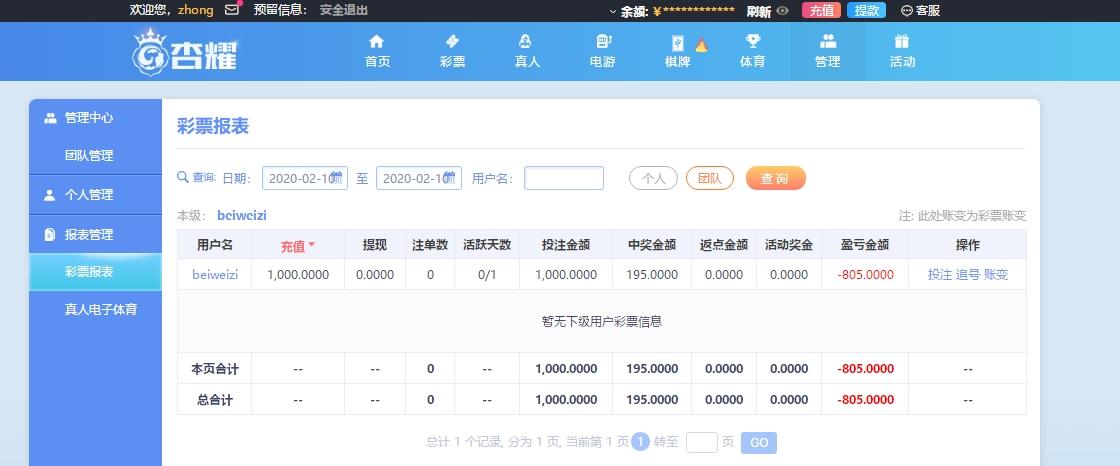Sort table by 充值 column arrow
The height and width of the screenshot is (466, 1120).
[x=311, y=245]
